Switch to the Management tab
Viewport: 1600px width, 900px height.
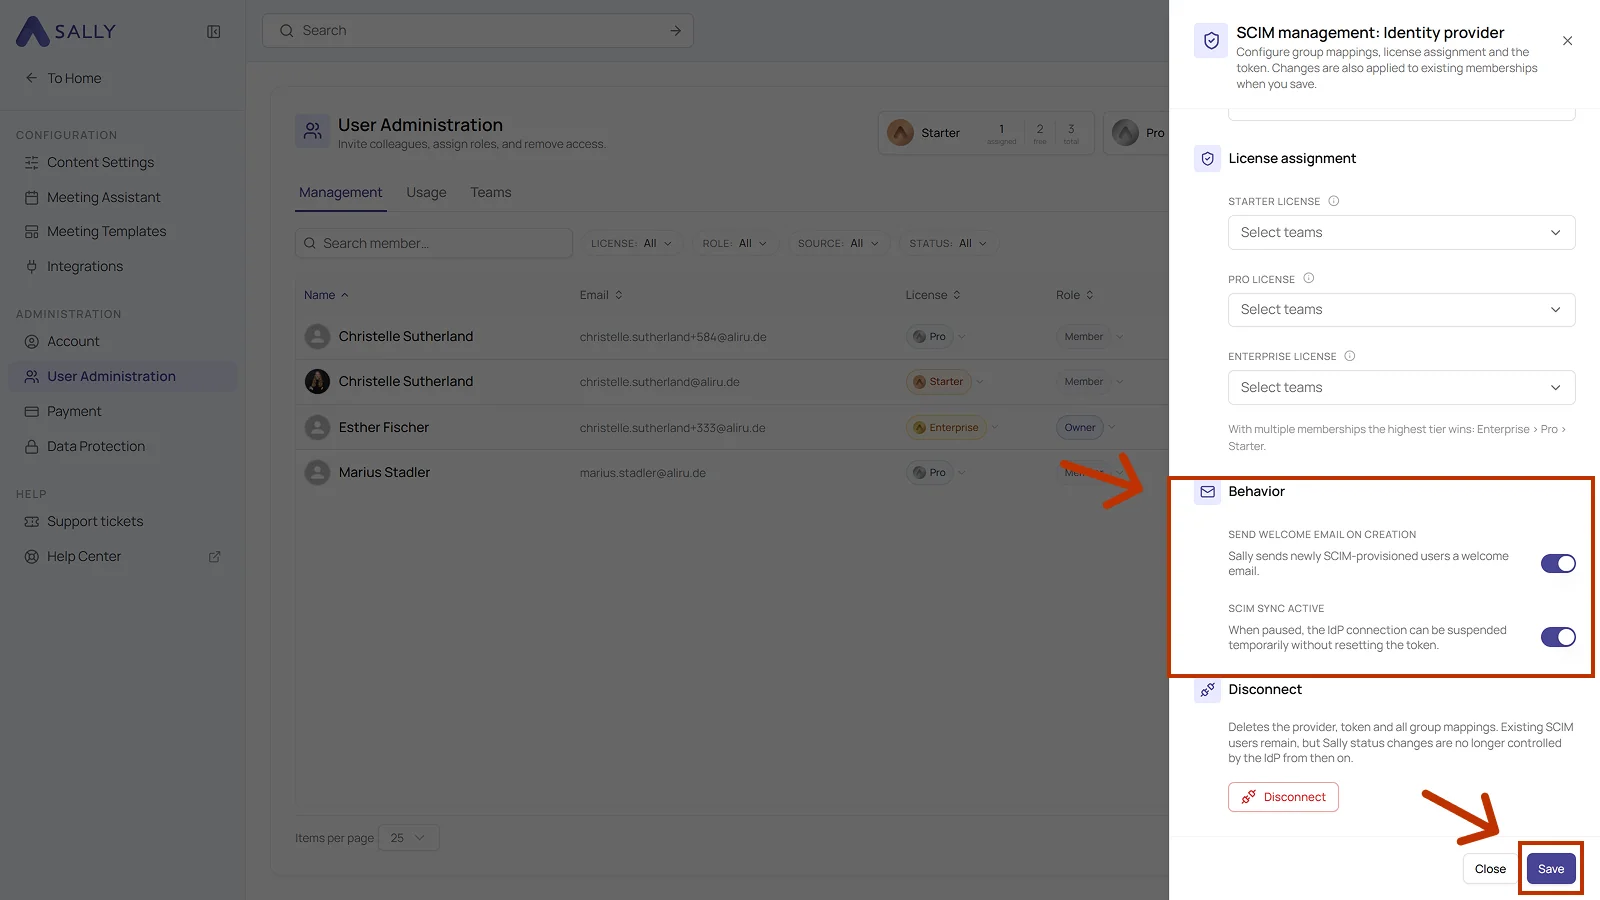click(x=340, y=192)
